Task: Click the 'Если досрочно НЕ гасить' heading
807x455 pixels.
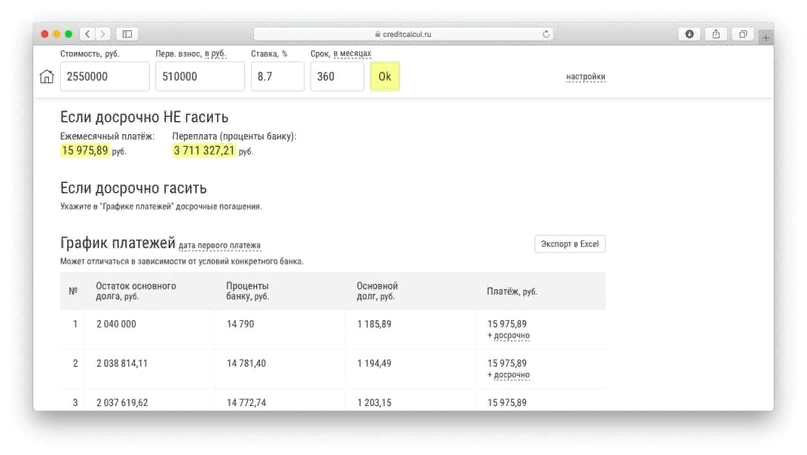Action: coord(144,117)
